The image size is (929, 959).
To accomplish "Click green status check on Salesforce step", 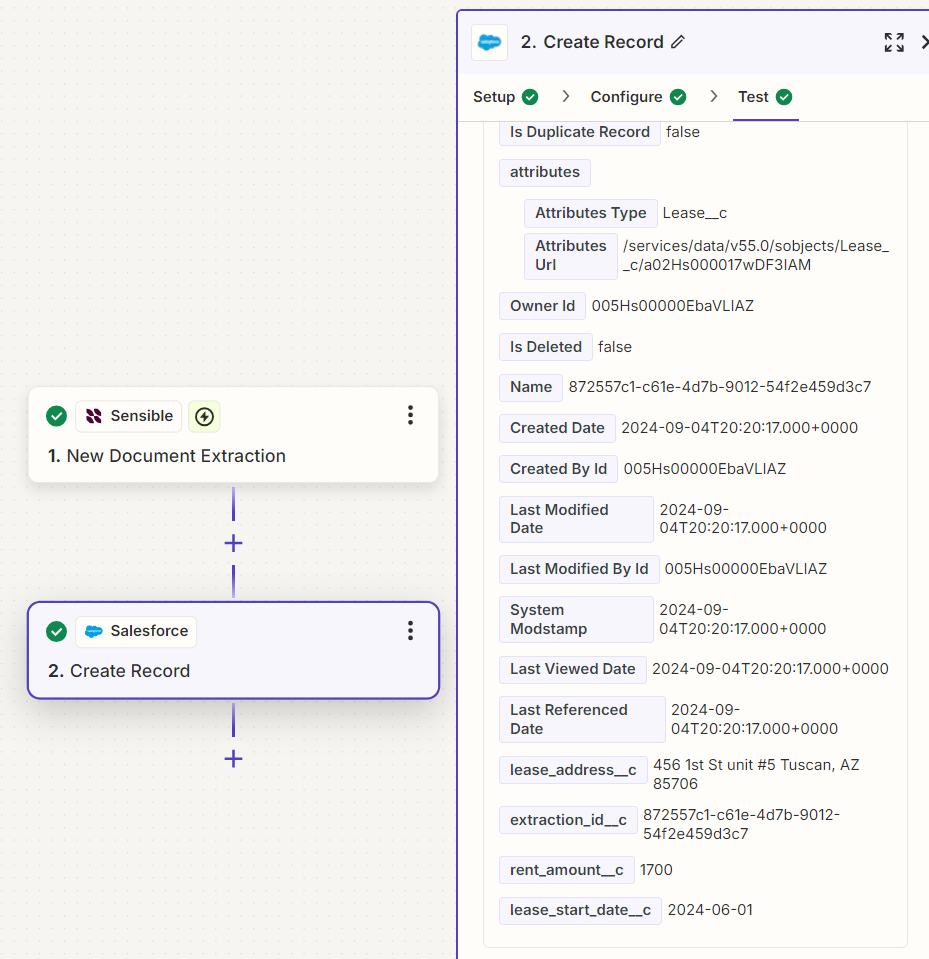I will tap(56, 631).
